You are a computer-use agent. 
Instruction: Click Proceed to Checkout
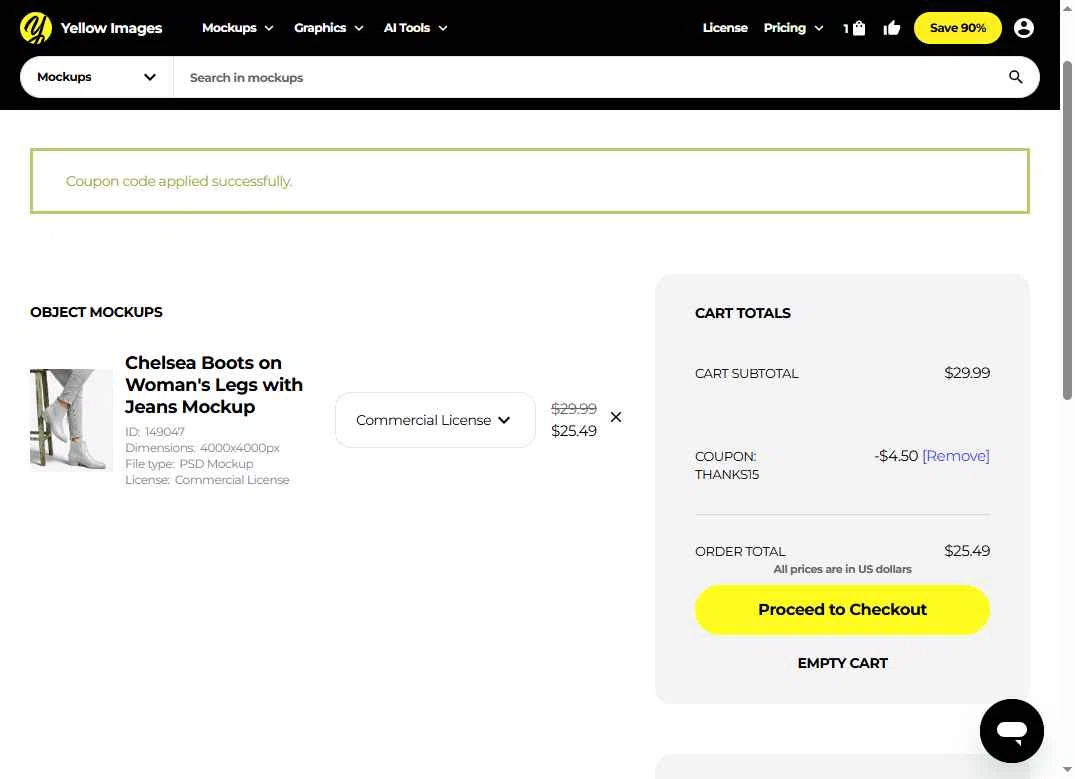[842, 610]
